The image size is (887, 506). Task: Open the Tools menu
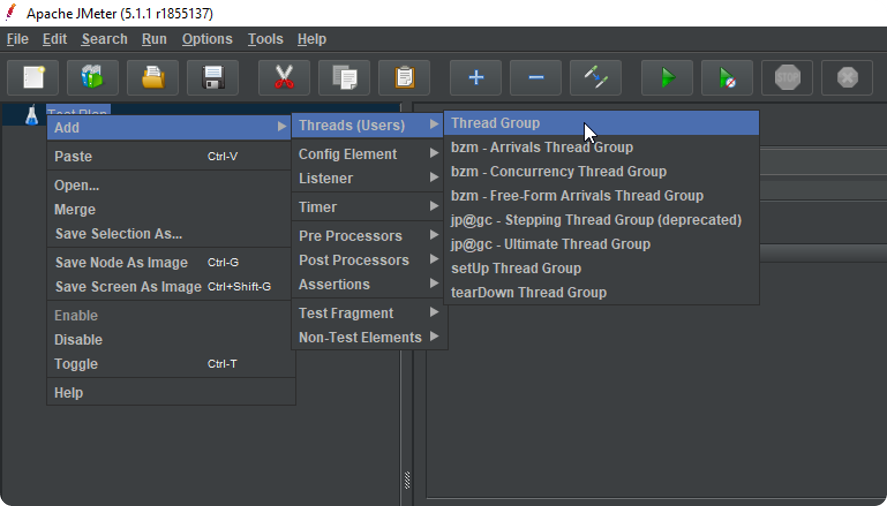(x=265, y=39)
